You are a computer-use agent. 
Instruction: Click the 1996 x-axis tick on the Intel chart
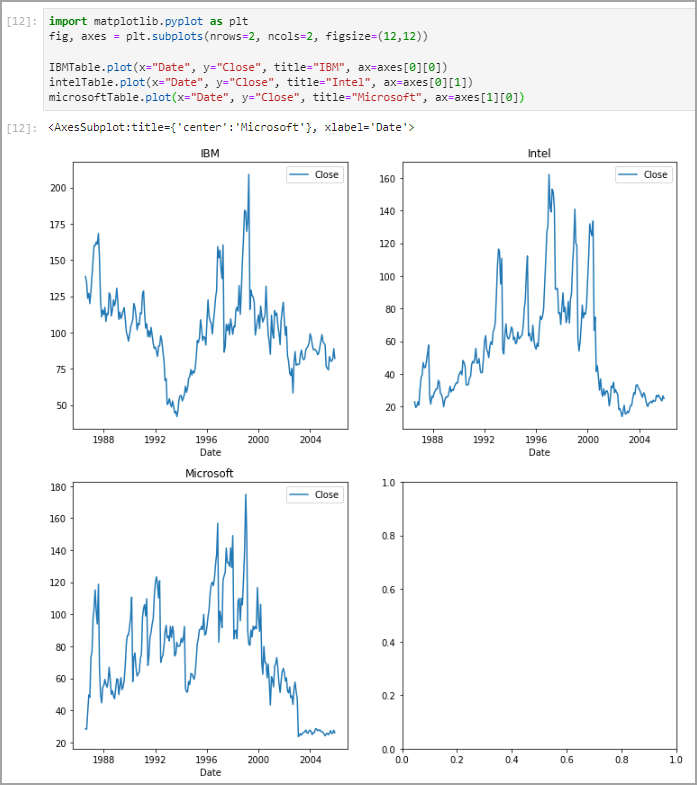click(536, 440)
